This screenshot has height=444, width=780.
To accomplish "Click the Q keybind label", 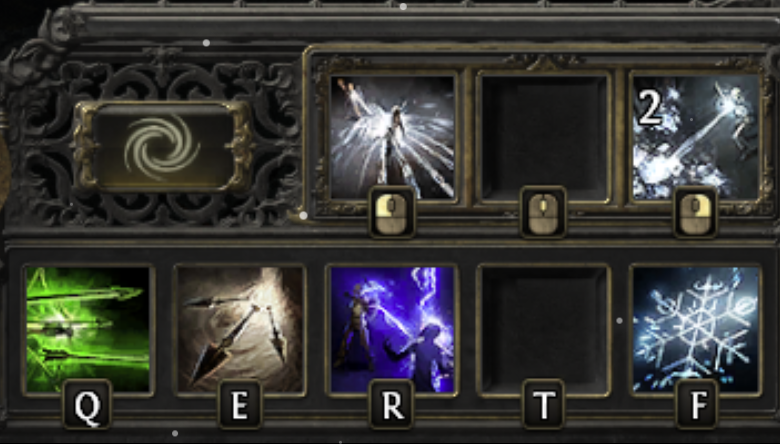I will [88, 405].
